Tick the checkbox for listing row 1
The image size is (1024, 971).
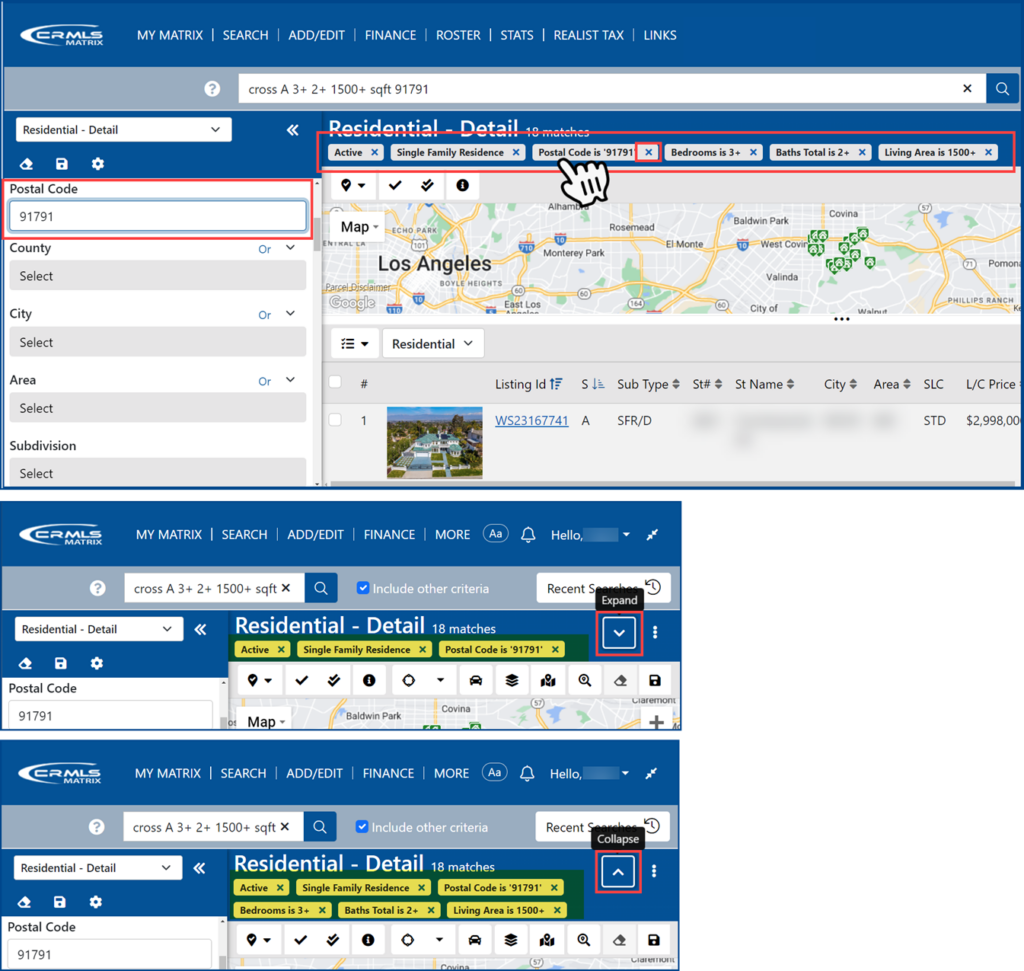click(336, 420)
